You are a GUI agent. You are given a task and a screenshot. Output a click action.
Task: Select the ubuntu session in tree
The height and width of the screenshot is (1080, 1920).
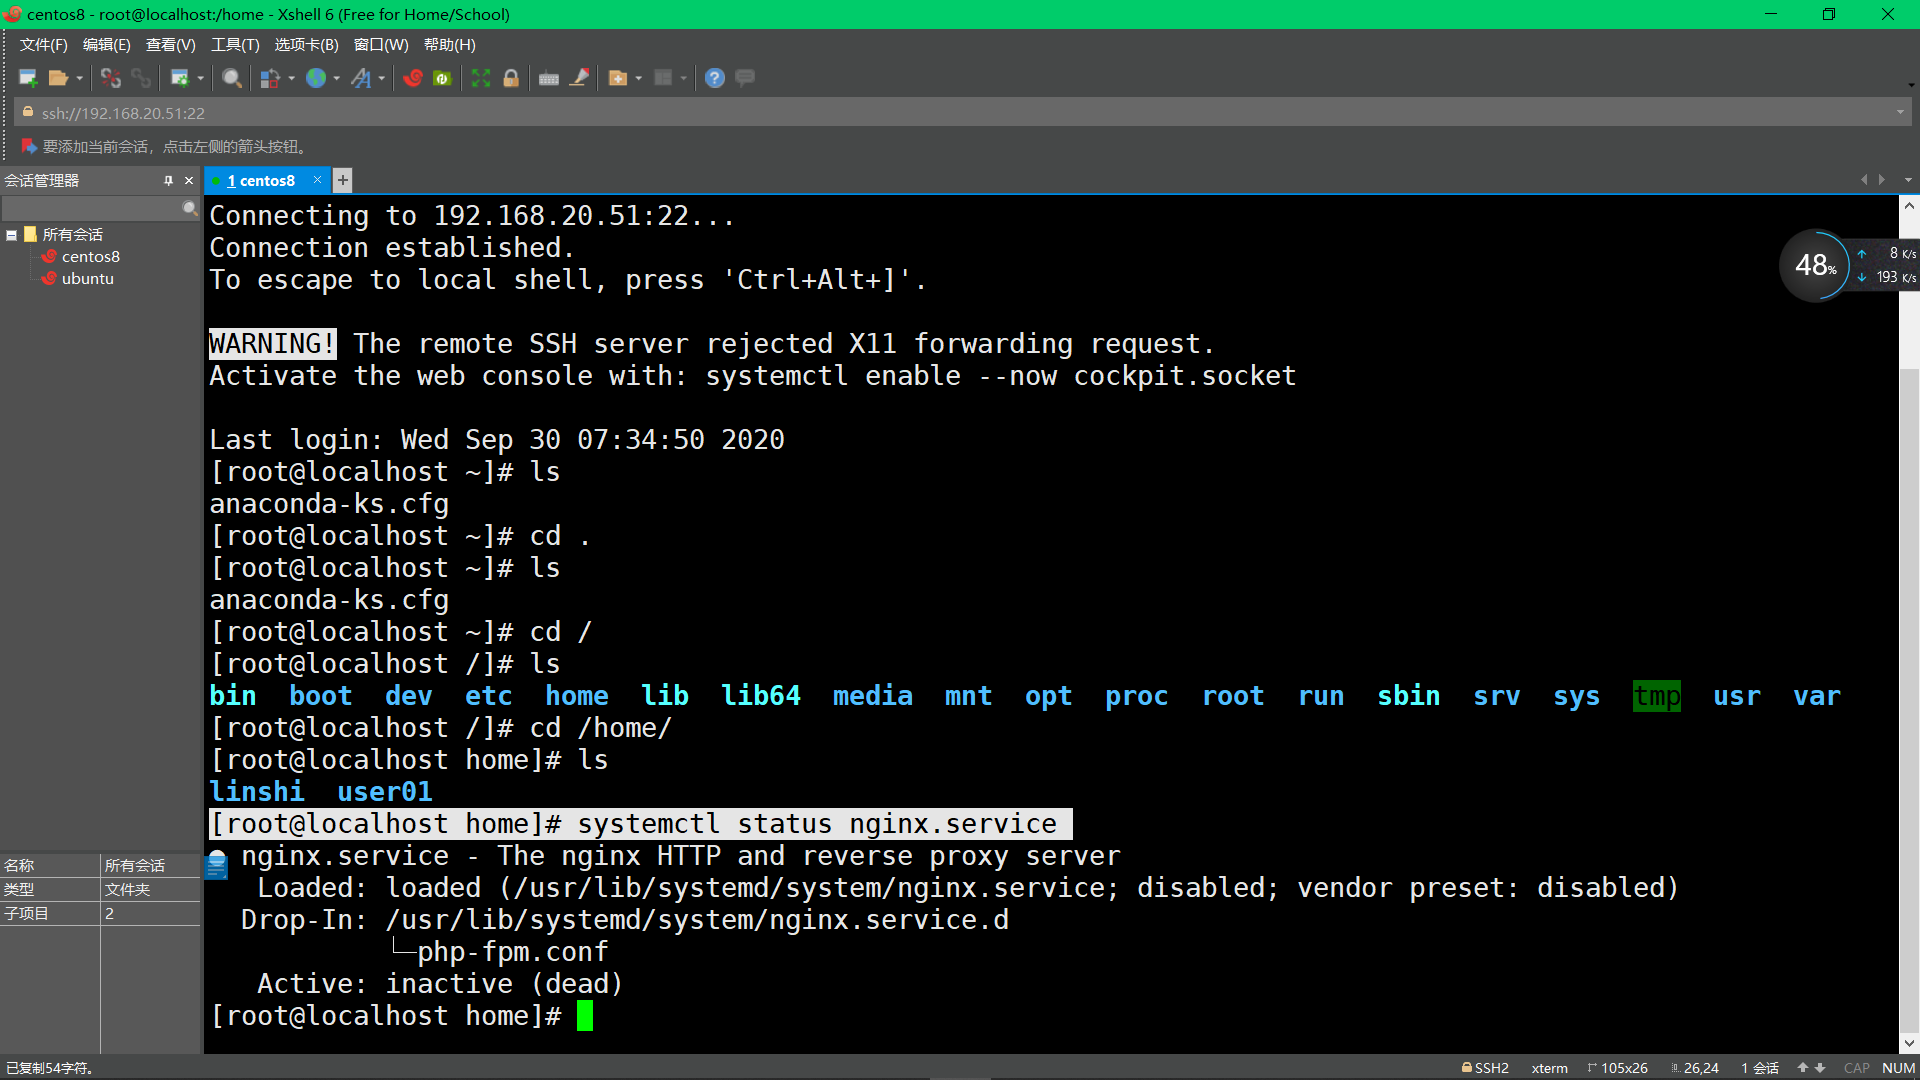tap(87, 279)
